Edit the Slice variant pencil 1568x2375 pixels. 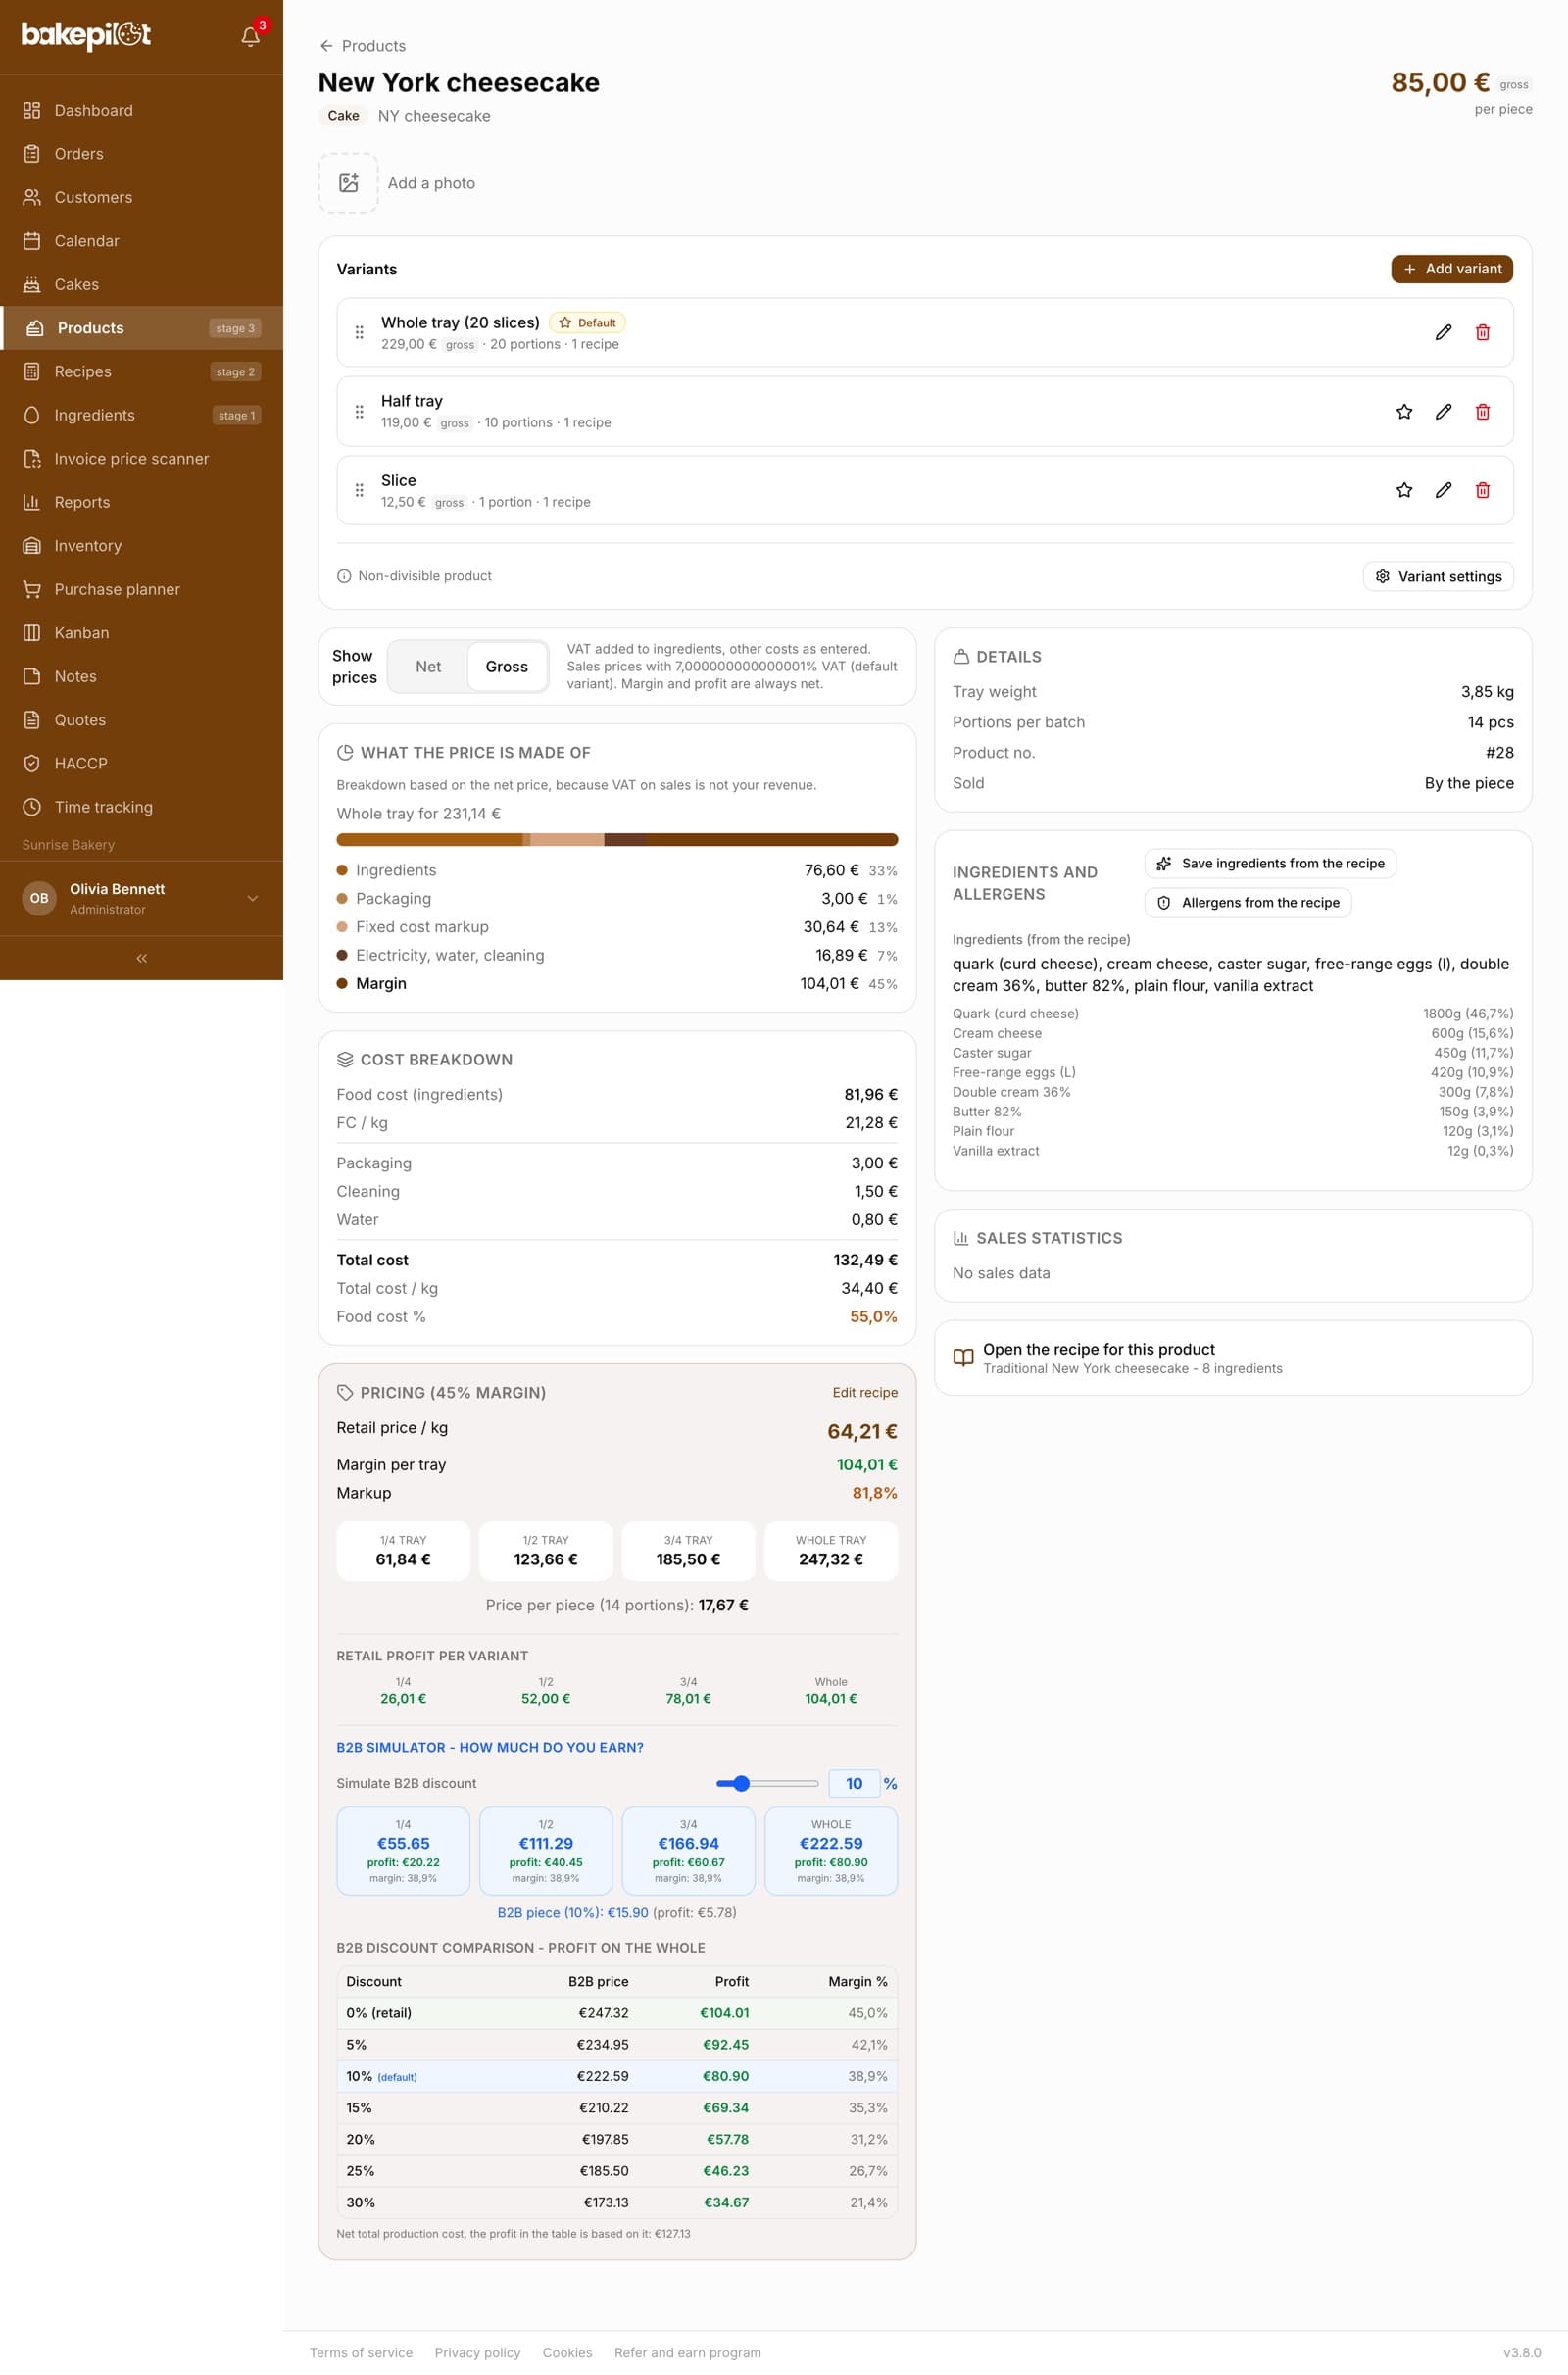click(x=1443, y=490)
